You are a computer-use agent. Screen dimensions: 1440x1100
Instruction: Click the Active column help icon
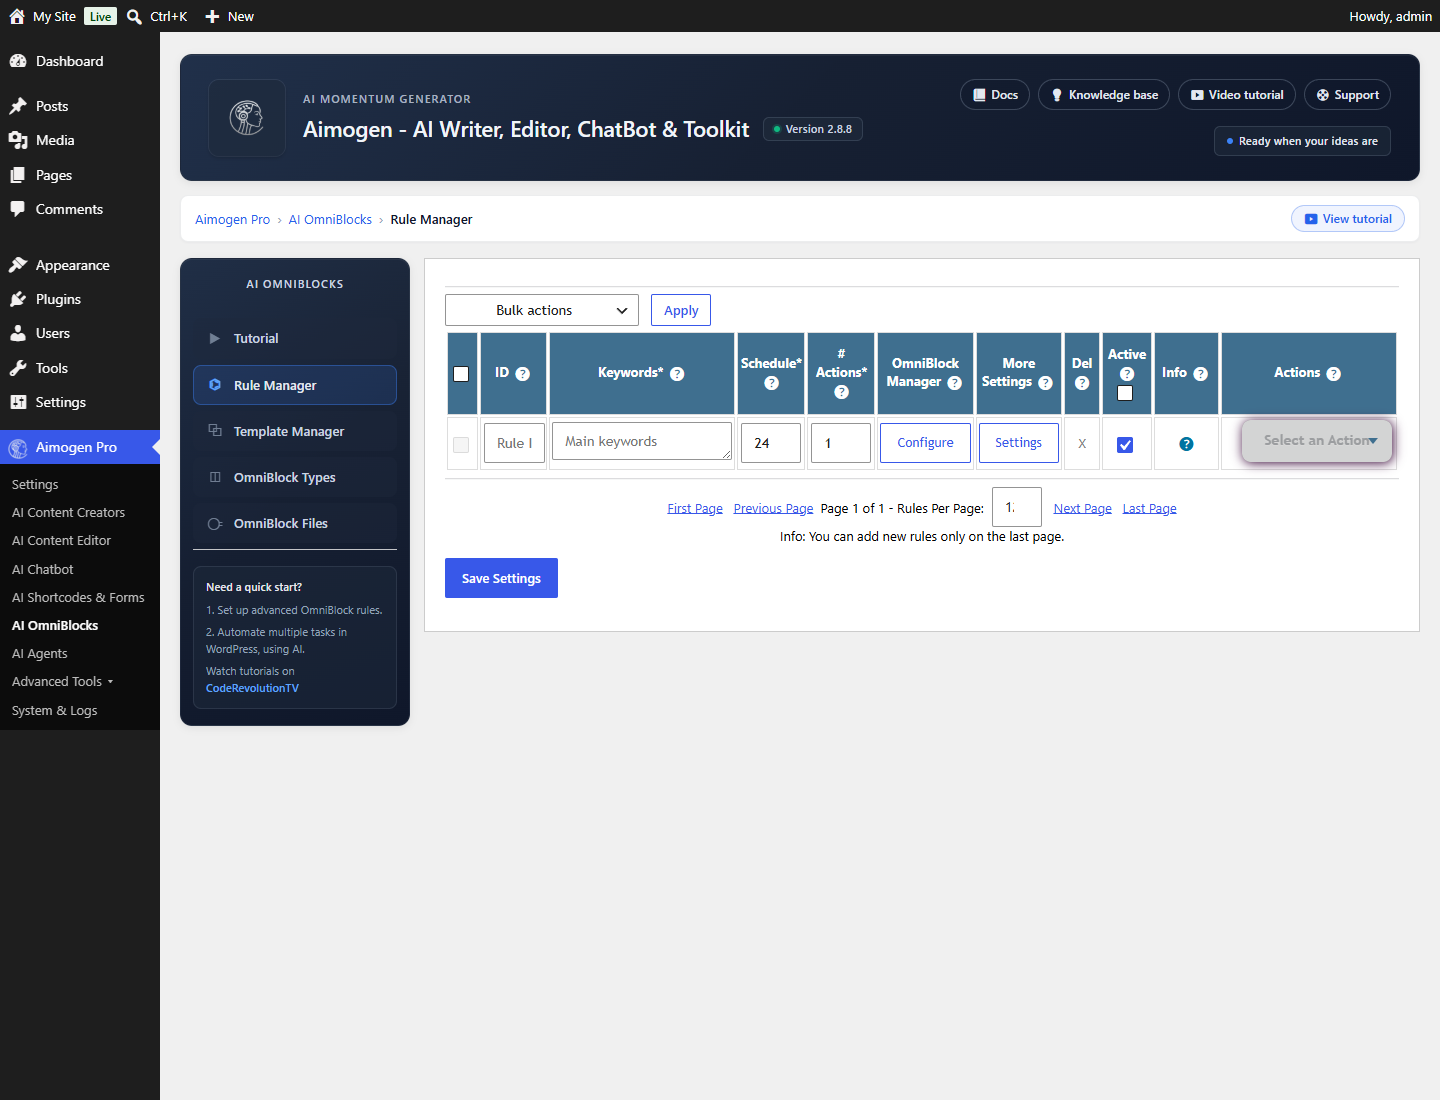[1127, 374]
